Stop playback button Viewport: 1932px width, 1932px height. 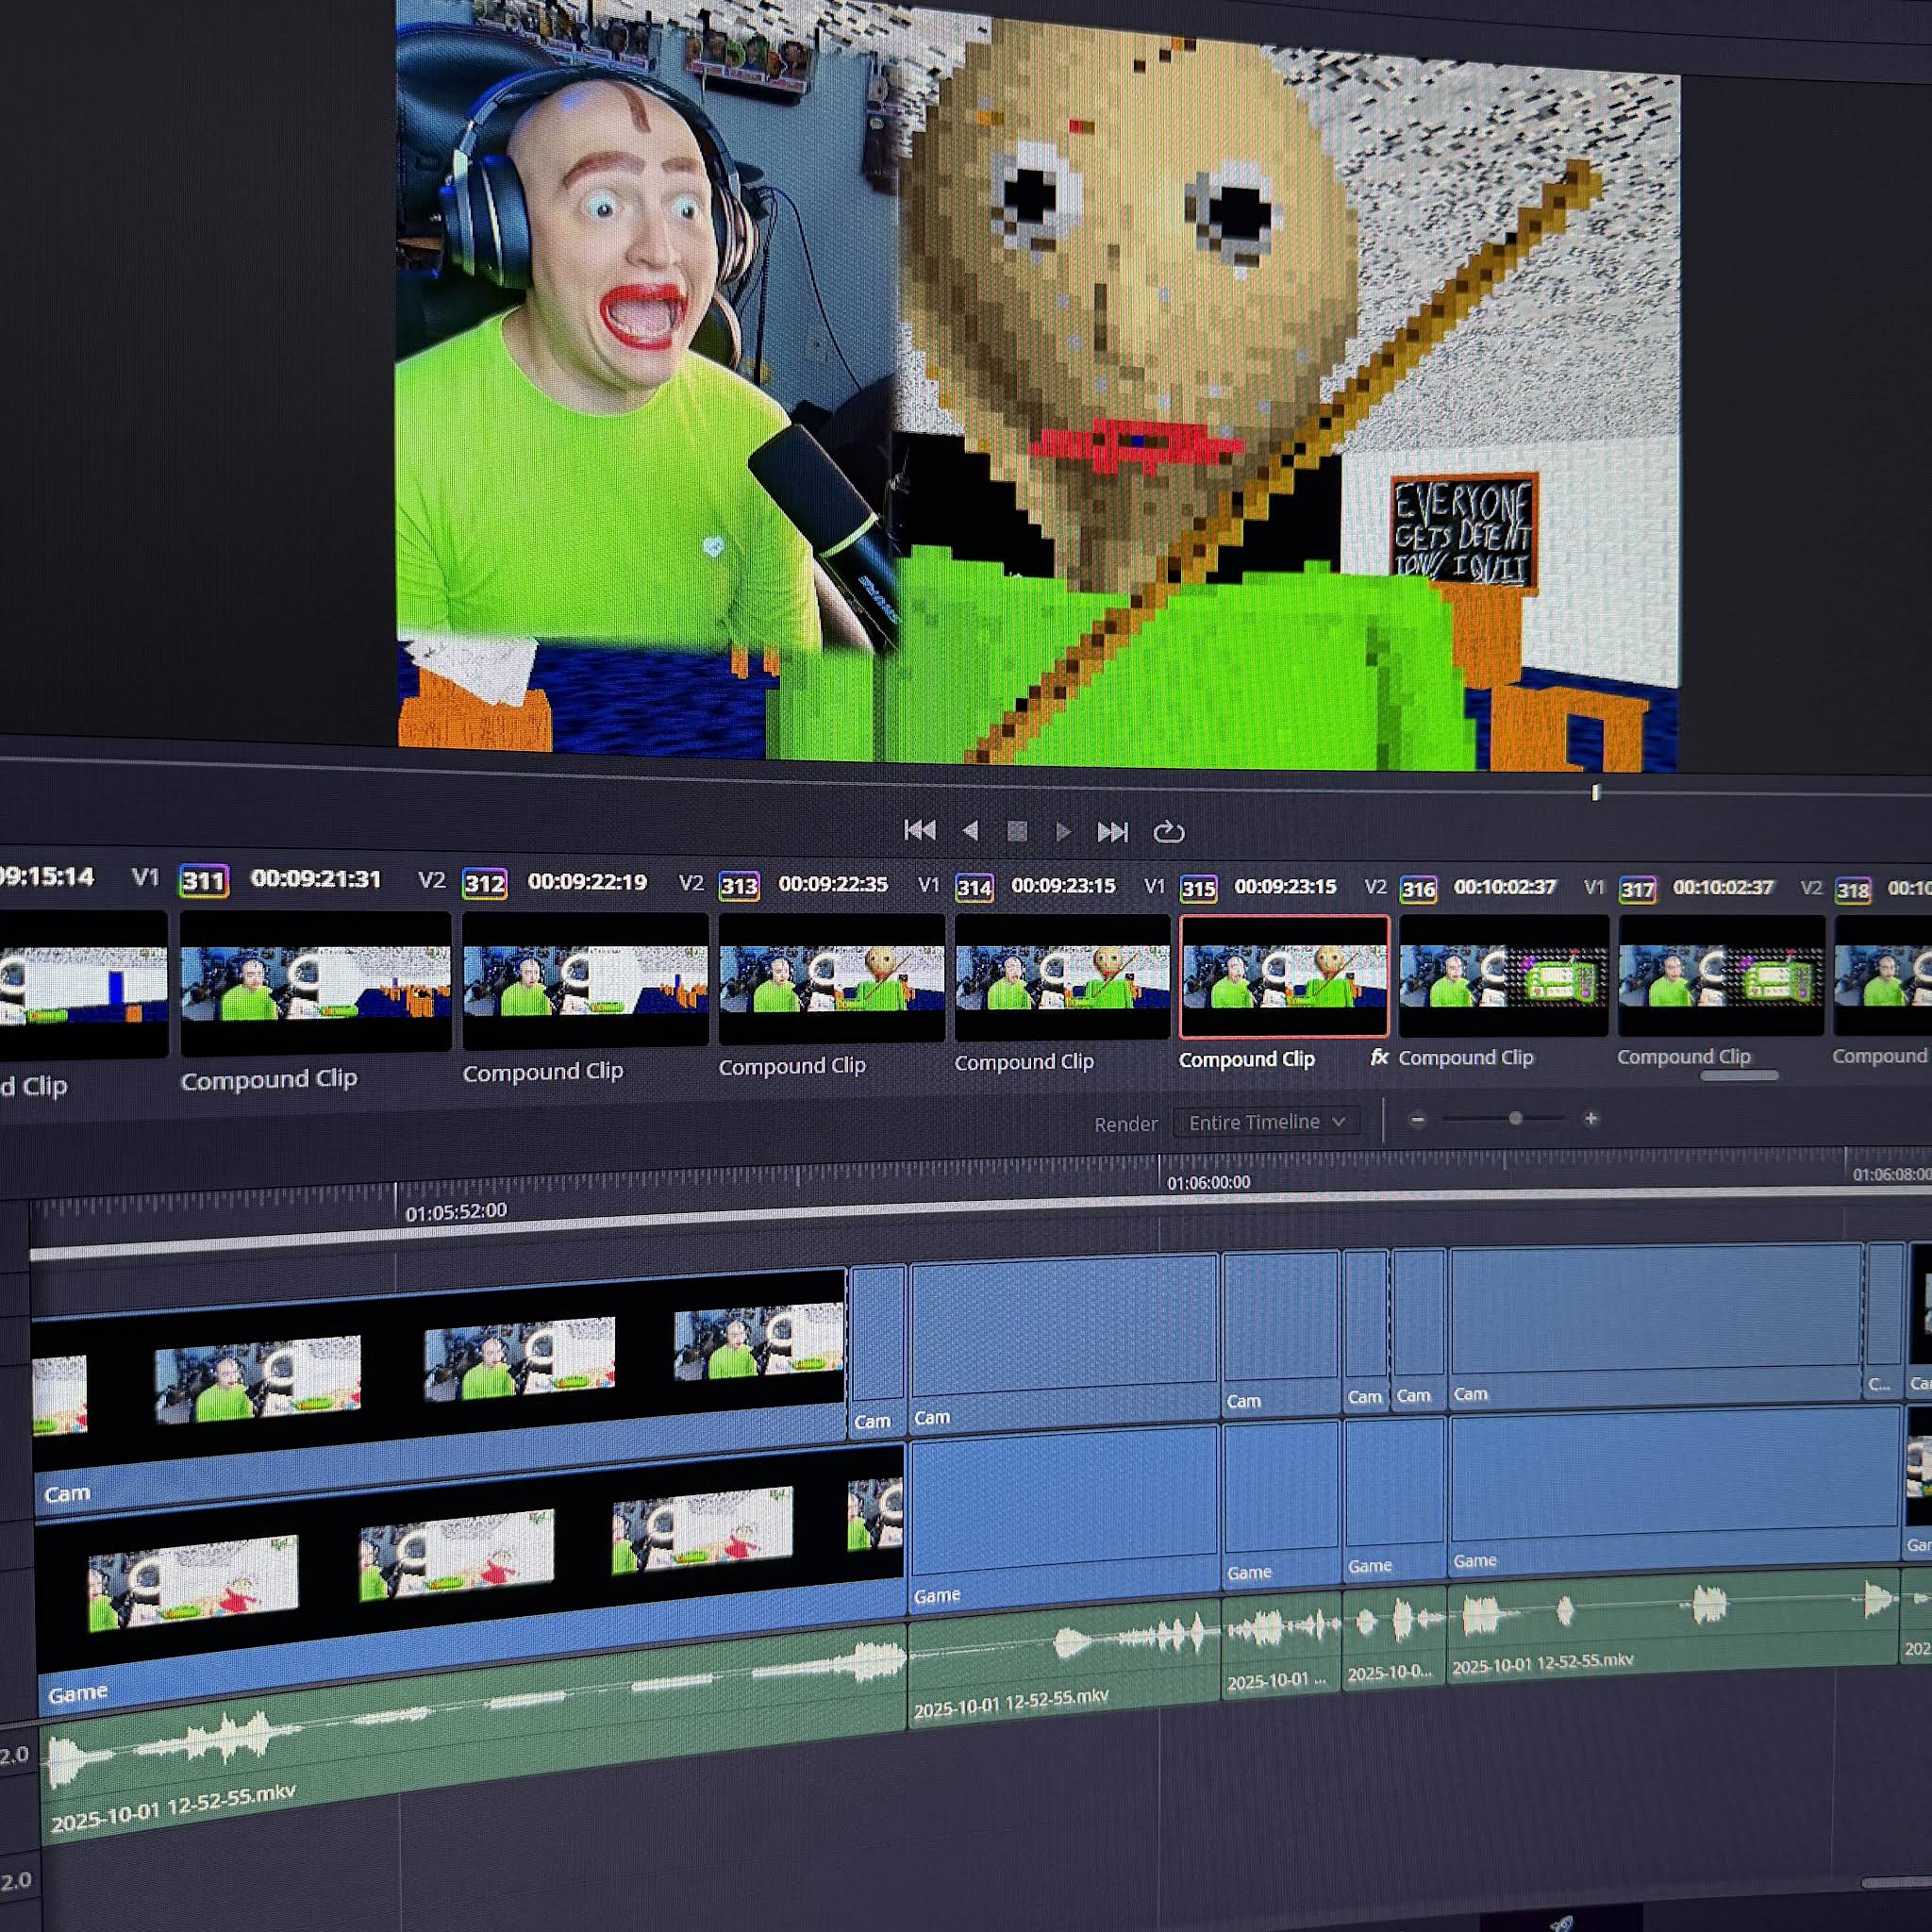pyautogui.click(x=1017, y=831)
